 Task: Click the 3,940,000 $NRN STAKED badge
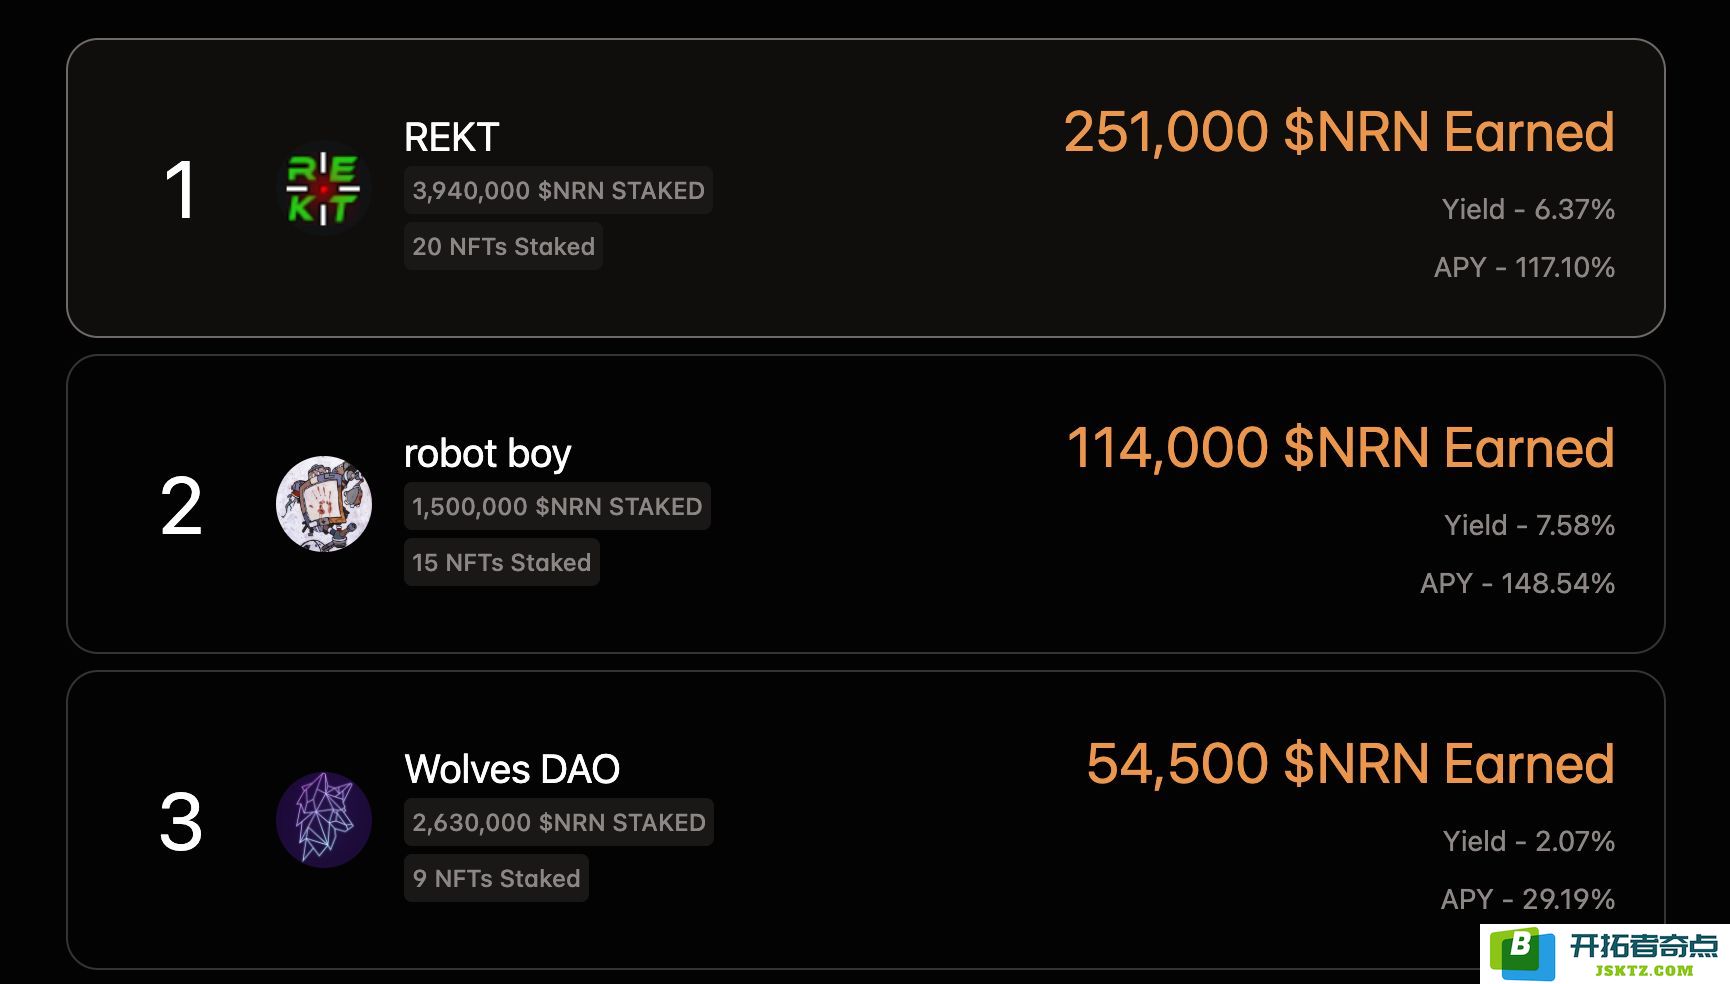pos(558,190)
